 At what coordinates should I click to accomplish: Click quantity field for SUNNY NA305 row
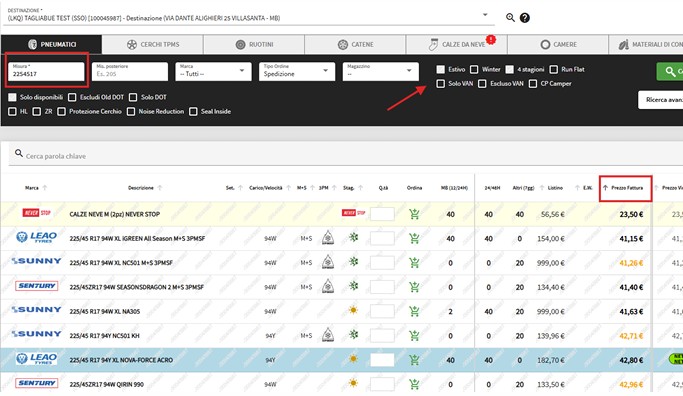tap(382, 311)
